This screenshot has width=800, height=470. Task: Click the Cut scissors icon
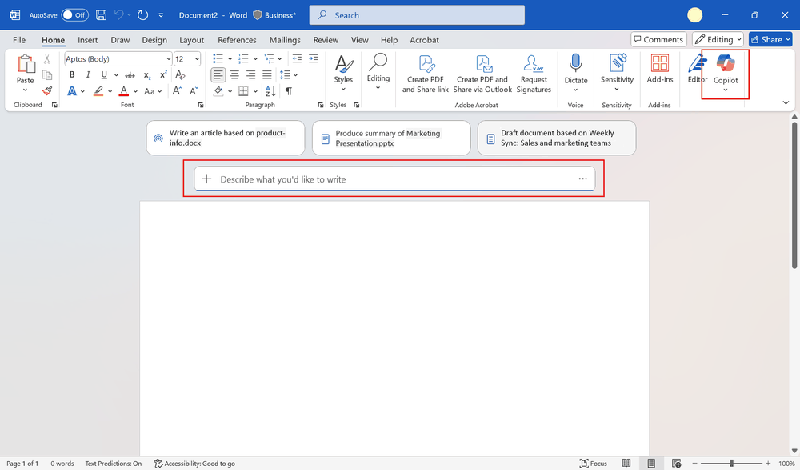(47, 59)
